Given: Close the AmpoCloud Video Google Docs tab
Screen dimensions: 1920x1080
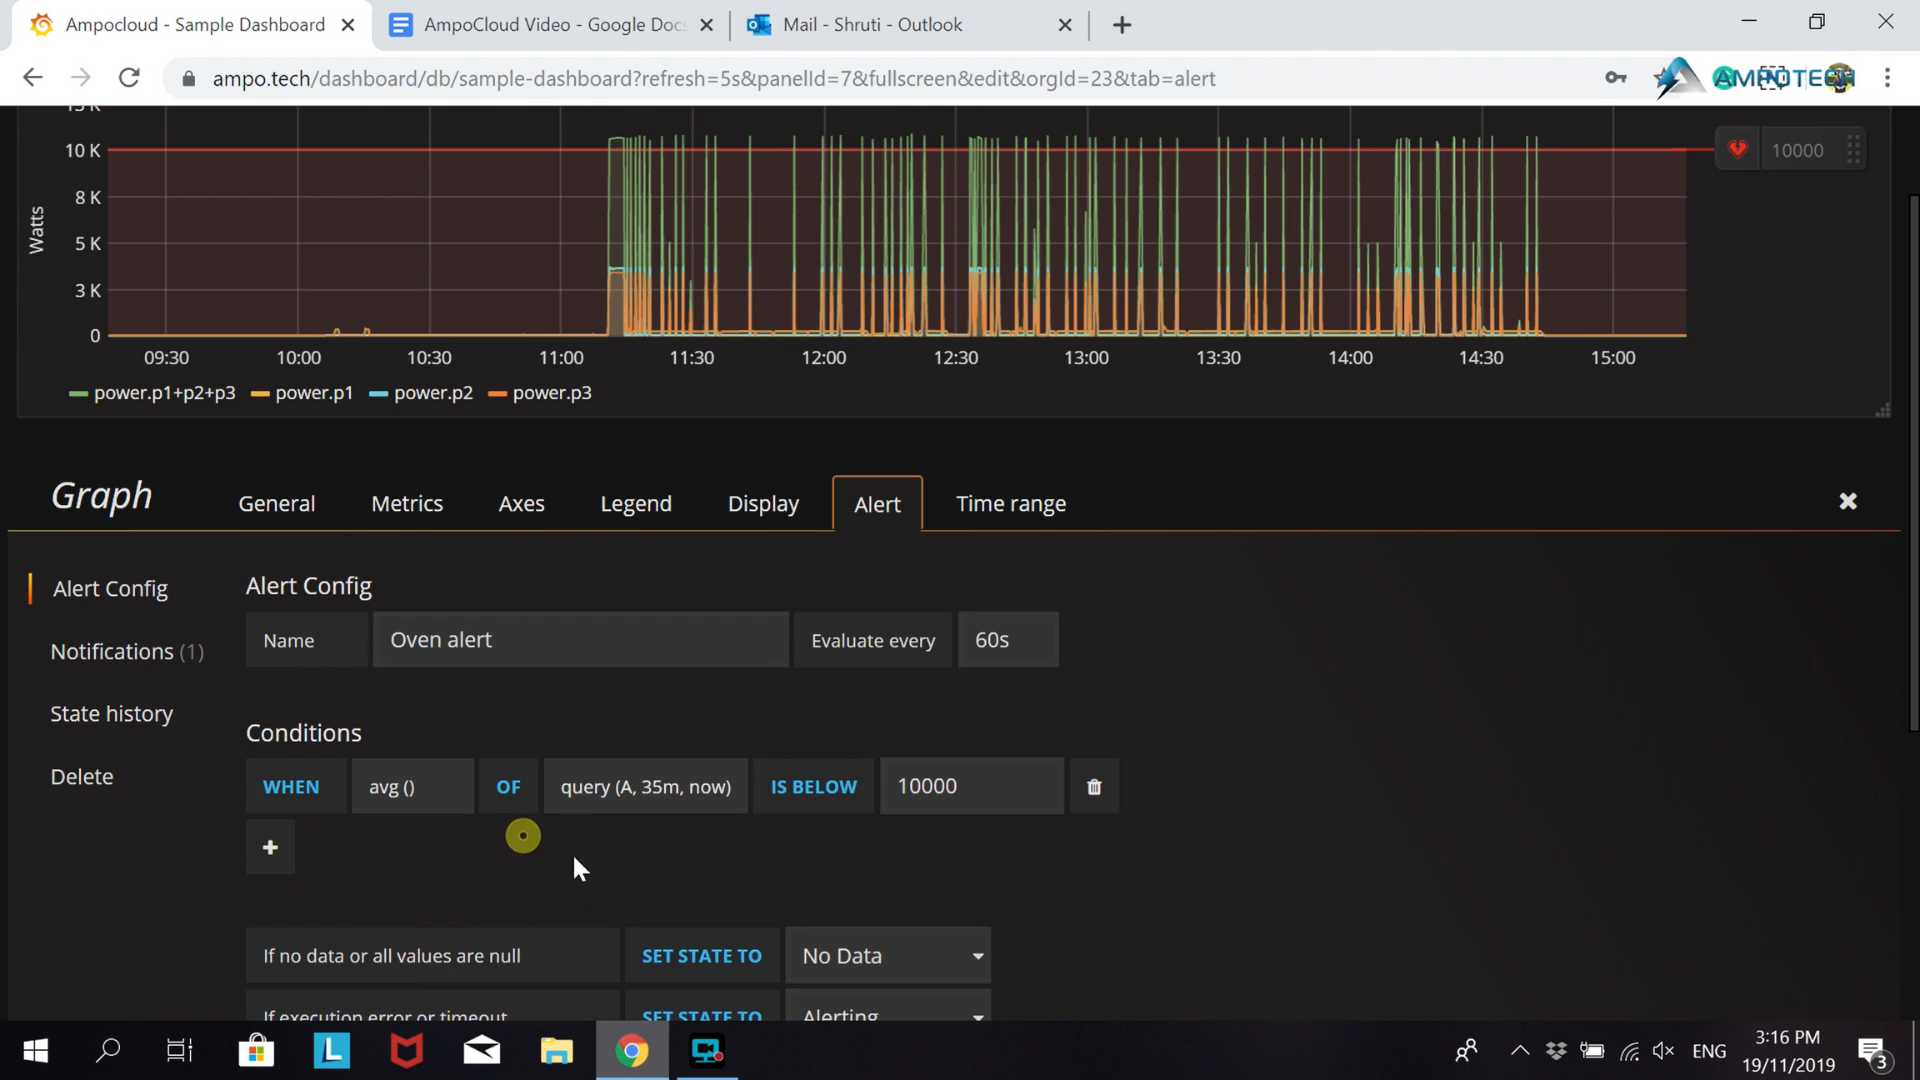Looking at the screenshot, I should [706, 25].
